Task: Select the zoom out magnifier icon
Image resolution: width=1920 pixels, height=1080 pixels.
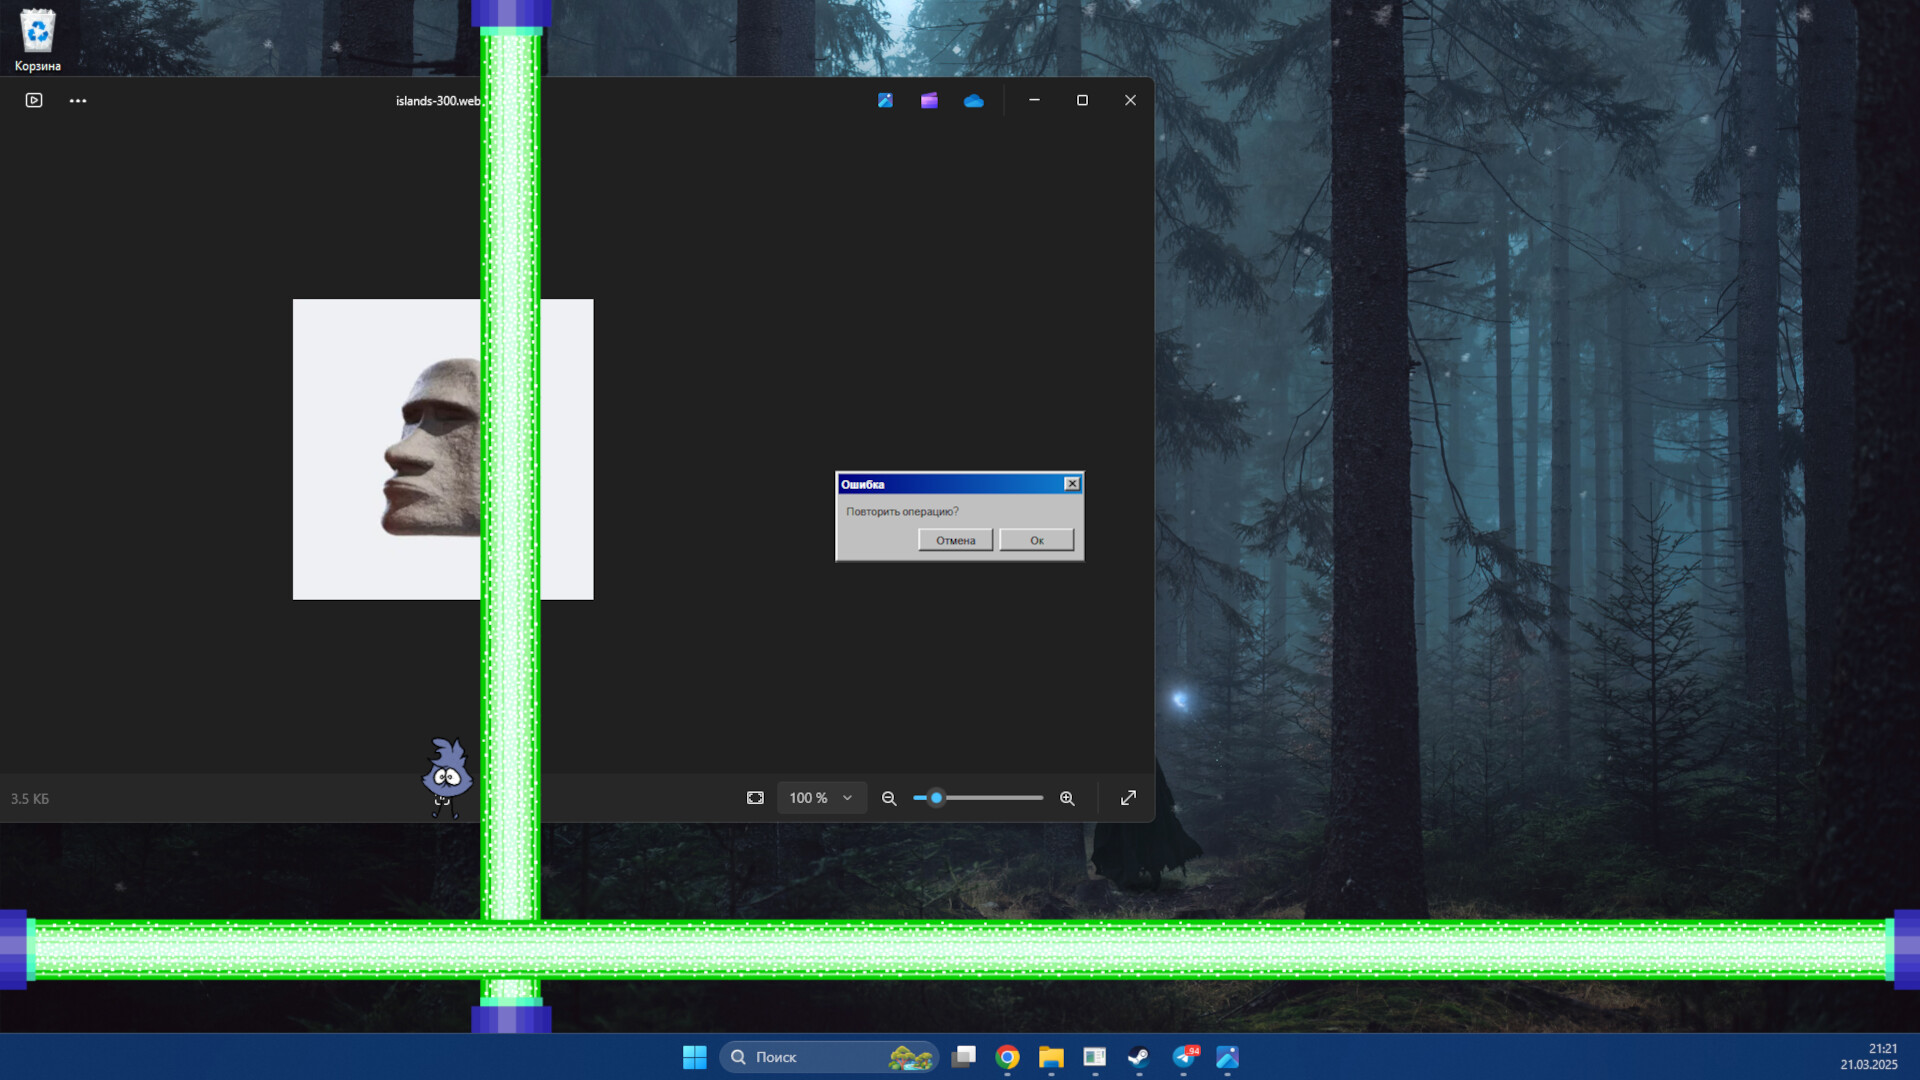Action: click(888, 798)
